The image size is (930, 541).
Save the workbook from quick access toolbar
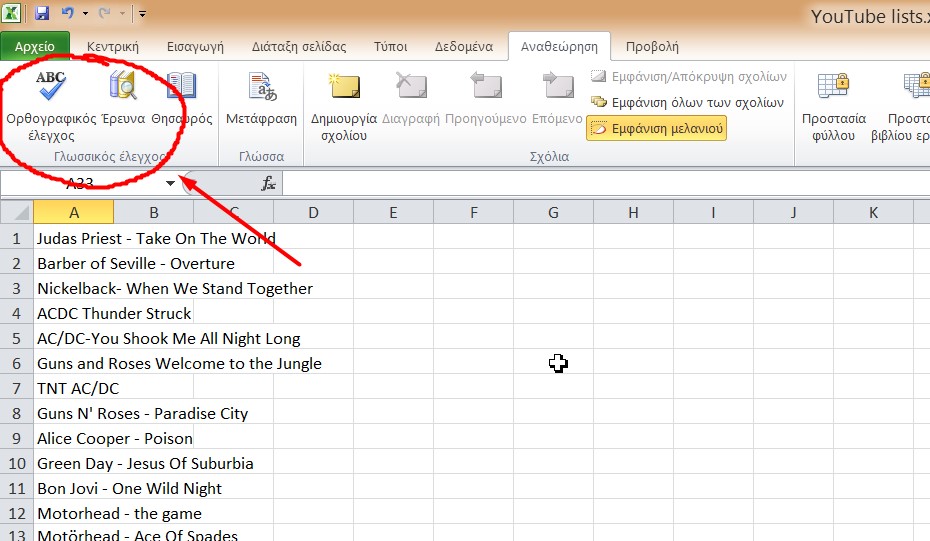coord(42,14)
